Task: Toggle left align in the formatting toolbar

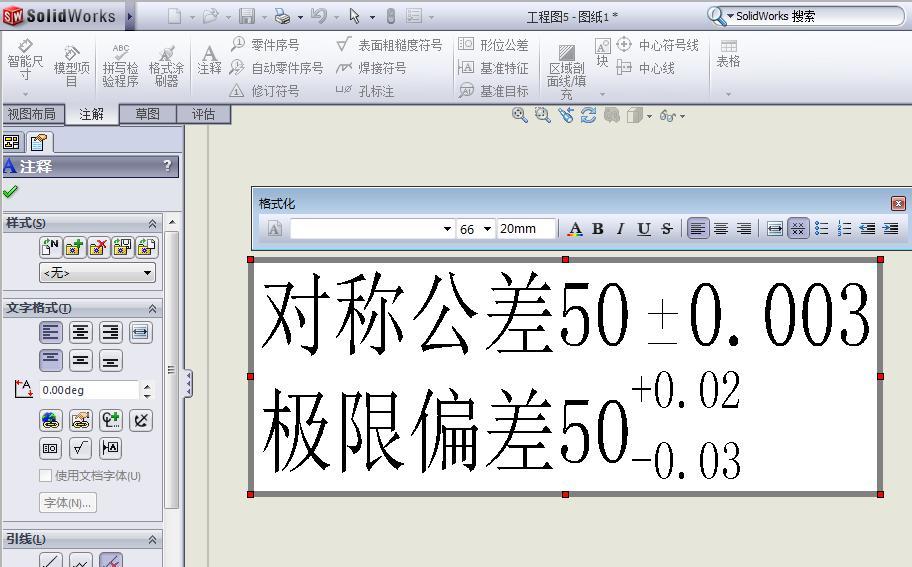Action: coord(698,229)
